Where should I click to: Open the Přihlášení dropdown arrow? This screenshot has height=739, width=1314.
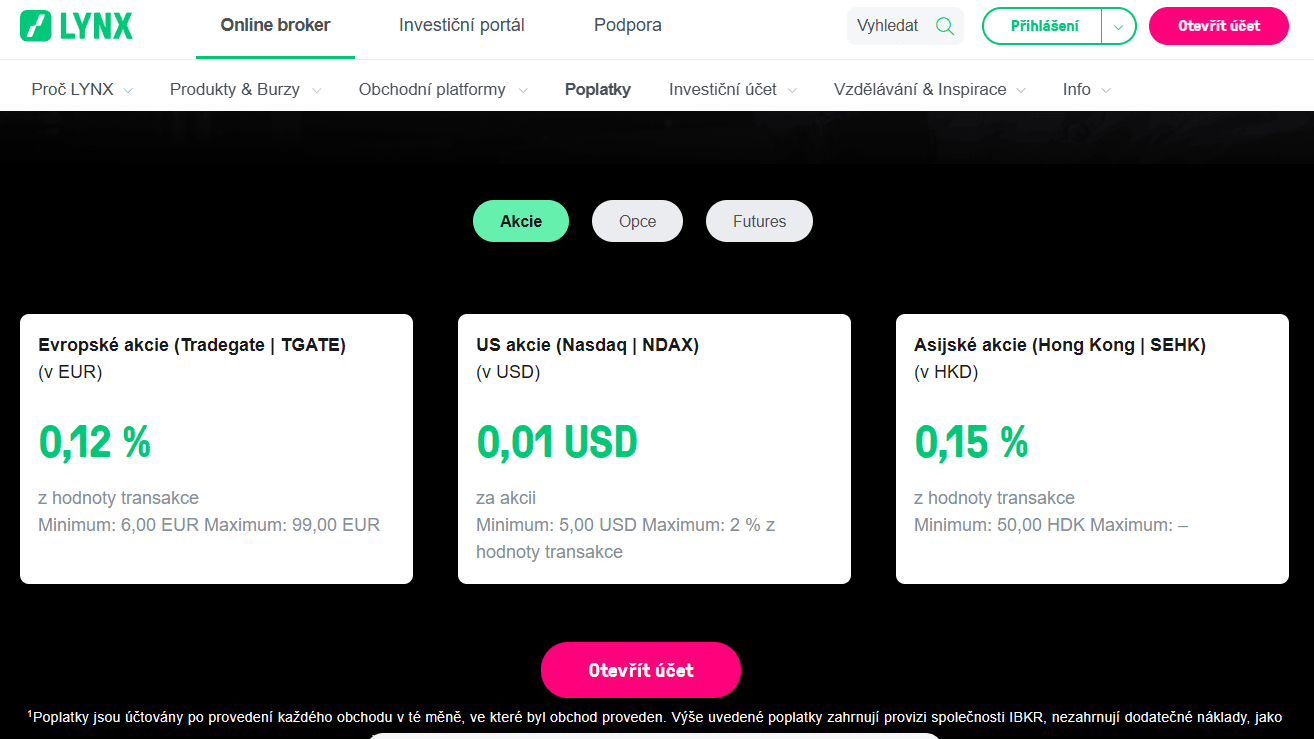pyautogui.click(x=1119, y=27)
